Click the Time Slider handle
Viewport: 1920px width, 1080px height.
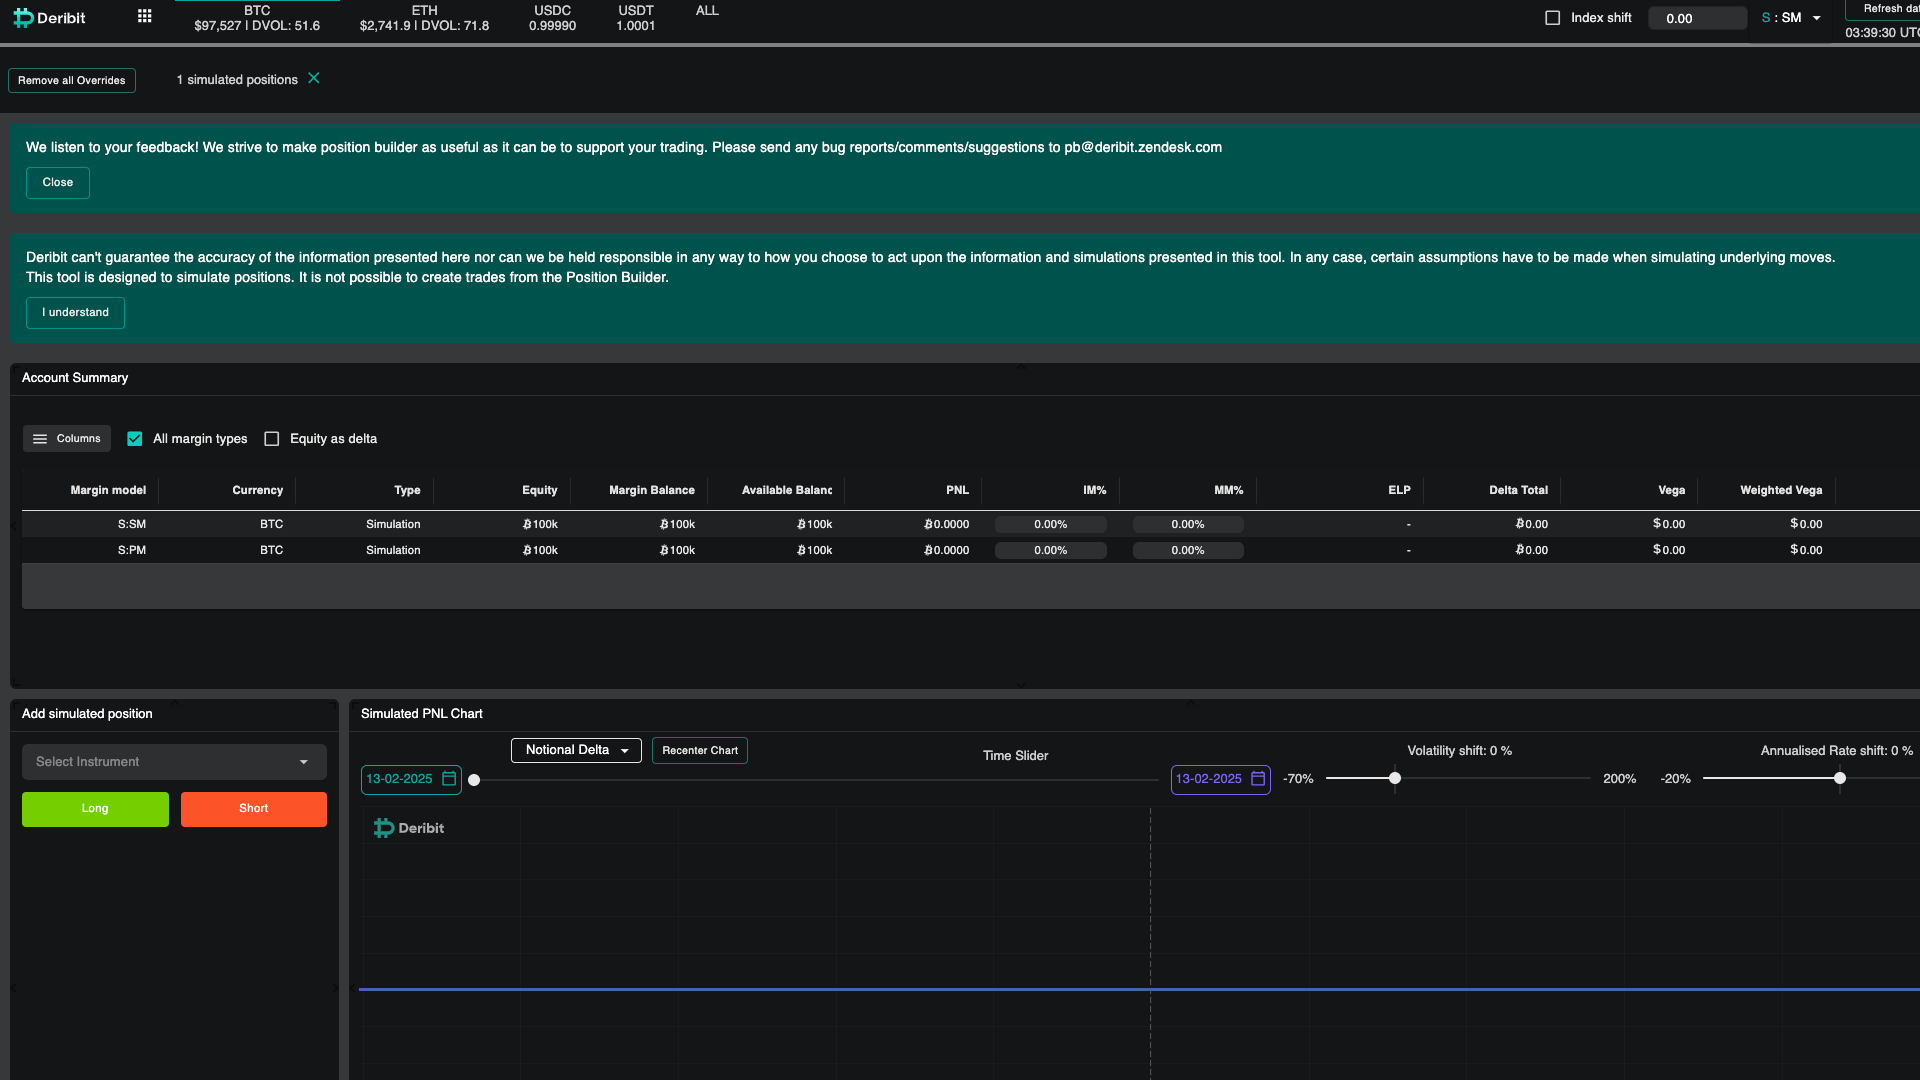[474, 780]
